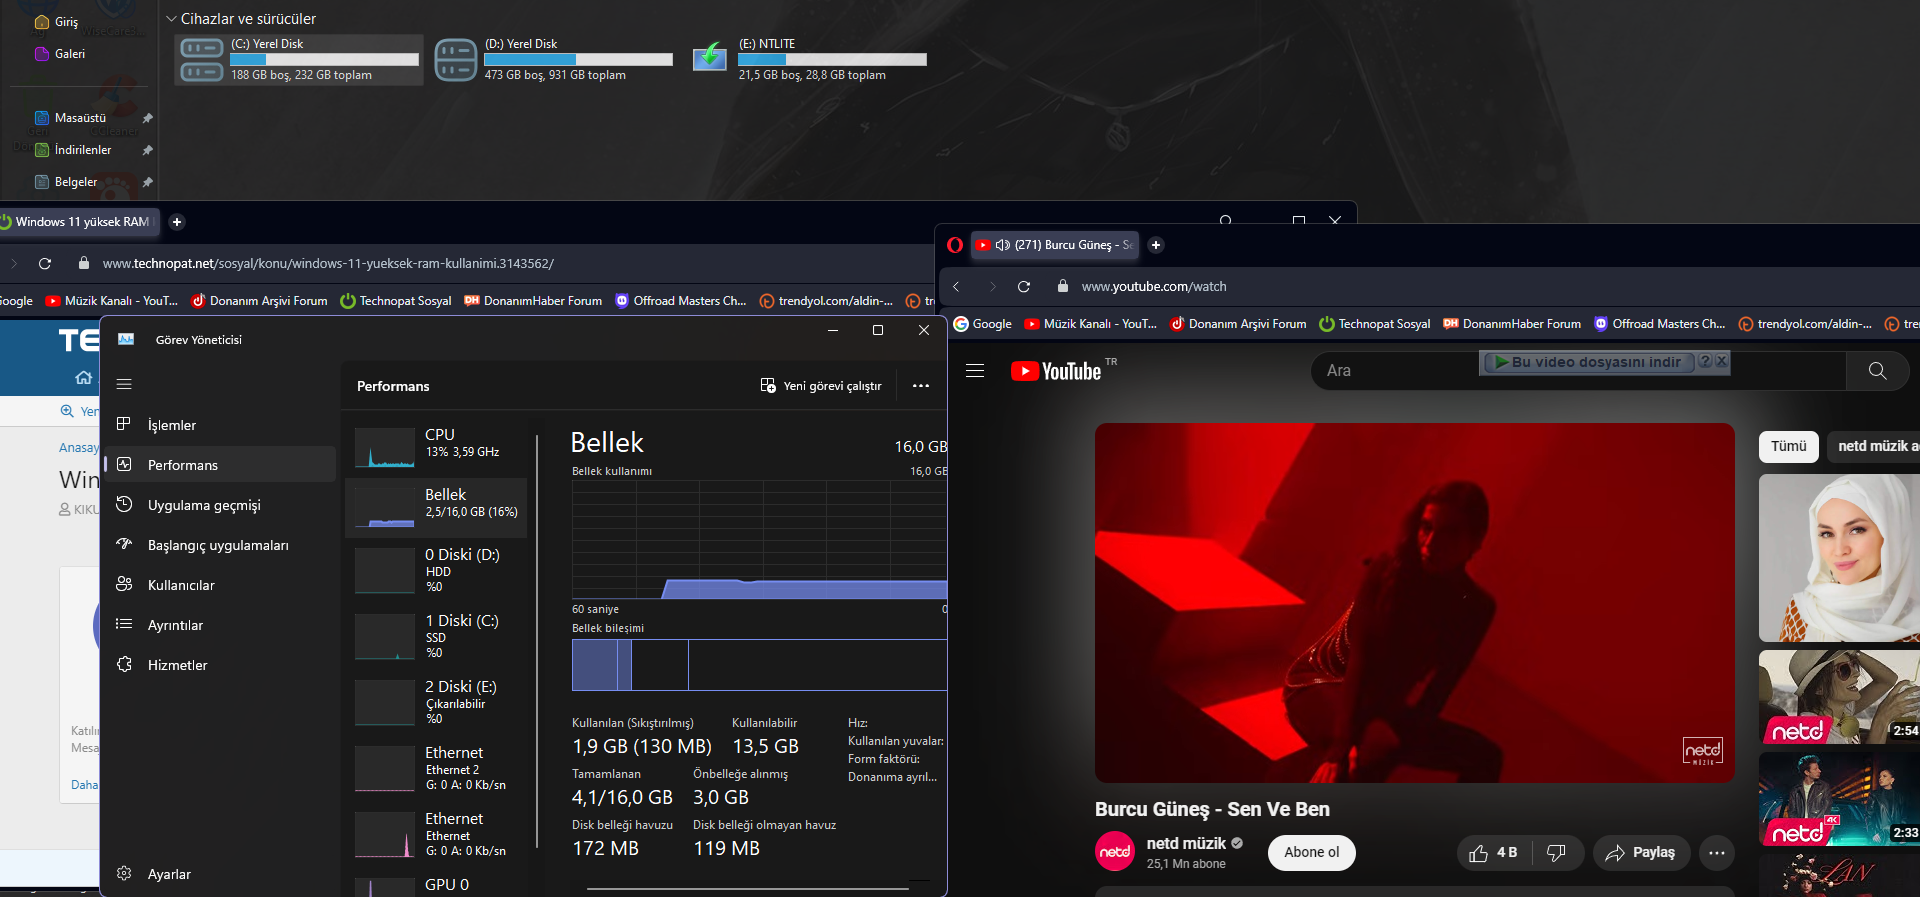Image resolution: width=1920 pixels, height=897 pixels.
Task: Click the YouTube search magnifier button
Action: (1878, 371)
